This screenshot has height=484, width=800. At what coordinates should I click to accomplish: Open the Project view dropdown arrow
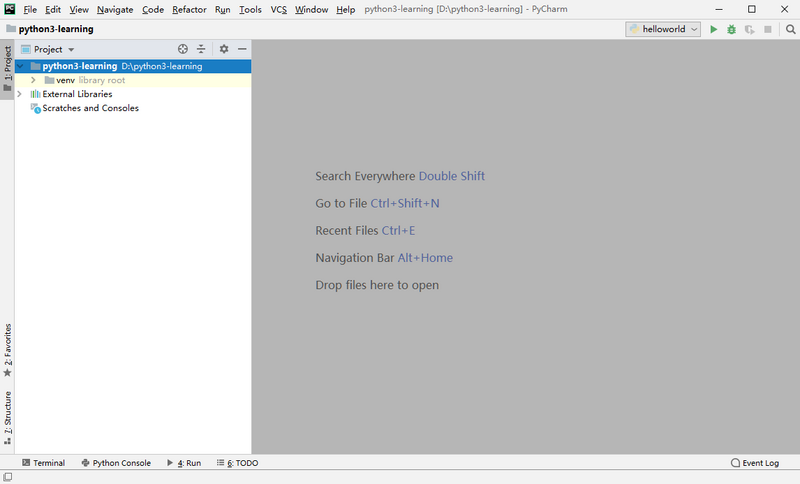(71, 49)
